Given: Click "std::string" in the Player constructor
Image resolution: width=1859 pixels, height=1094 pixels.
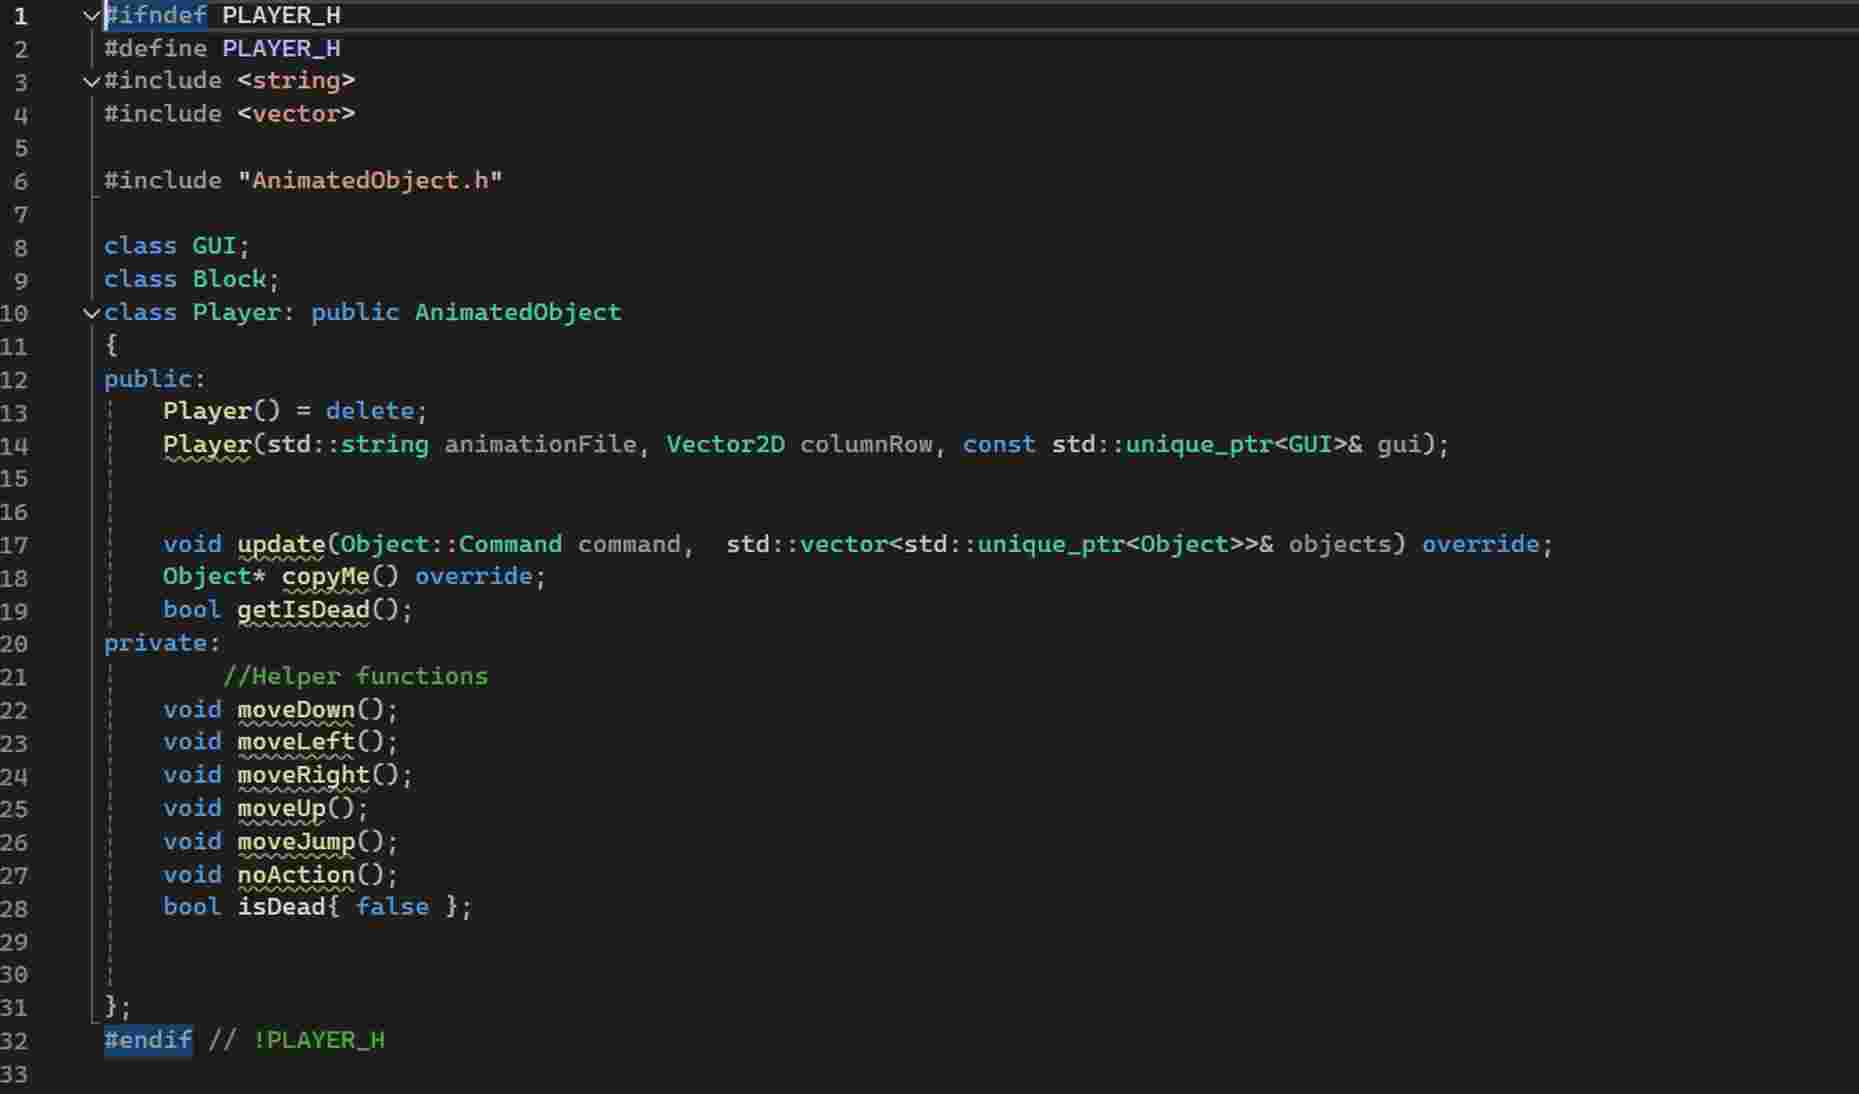Looking at the screenshot, I should (348, 444).
